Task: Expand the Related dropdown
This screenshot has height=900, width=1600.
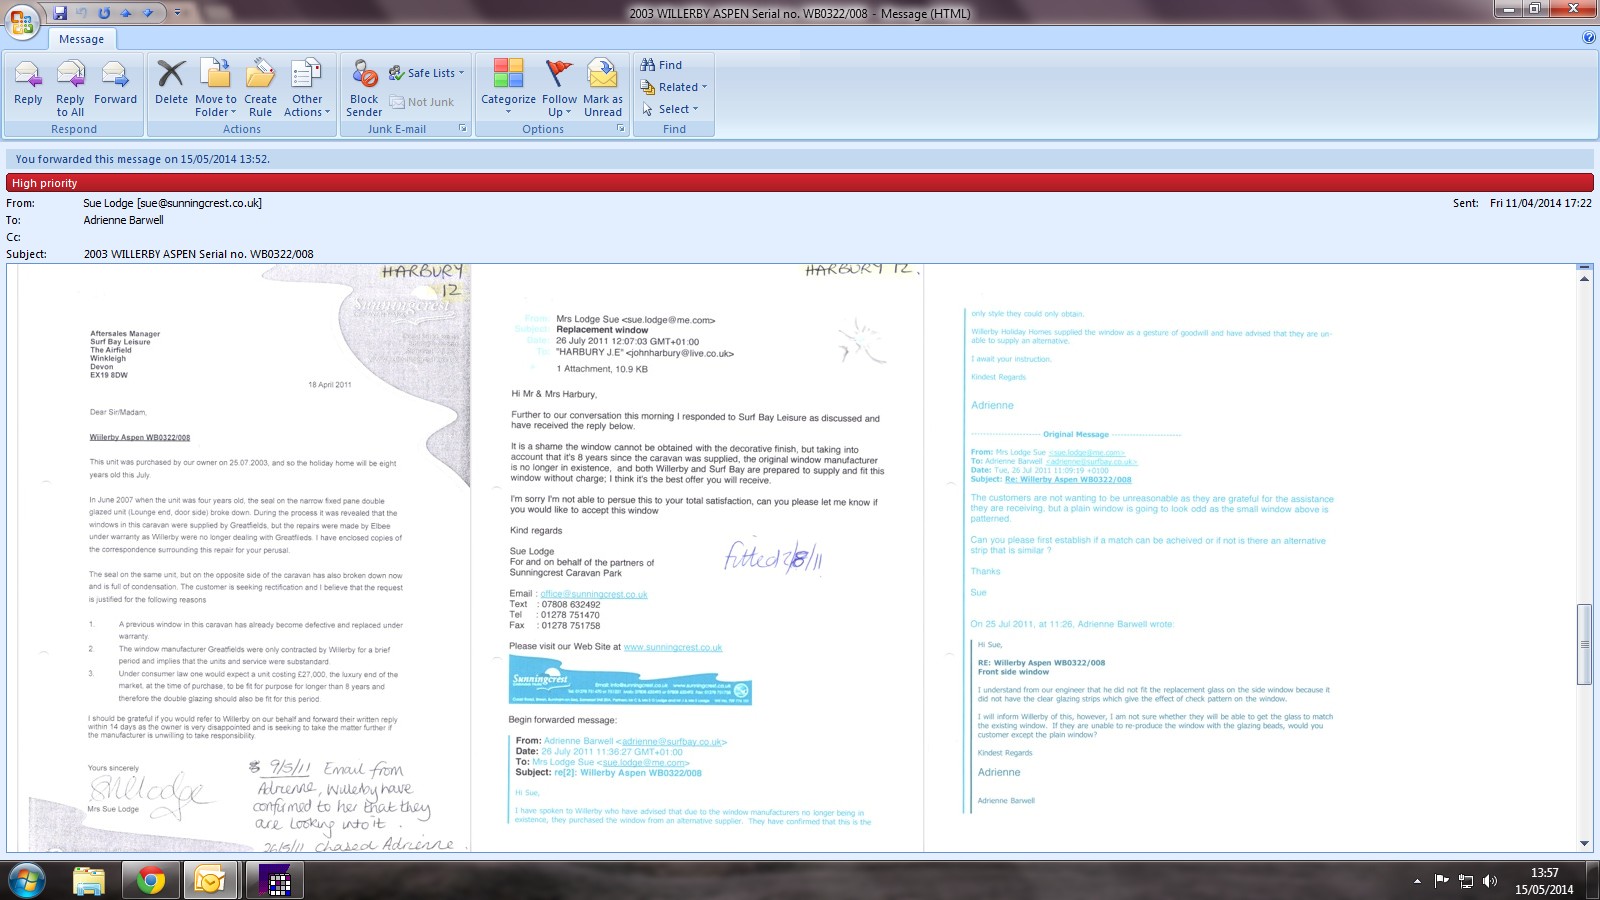Action: pos(674,87)
